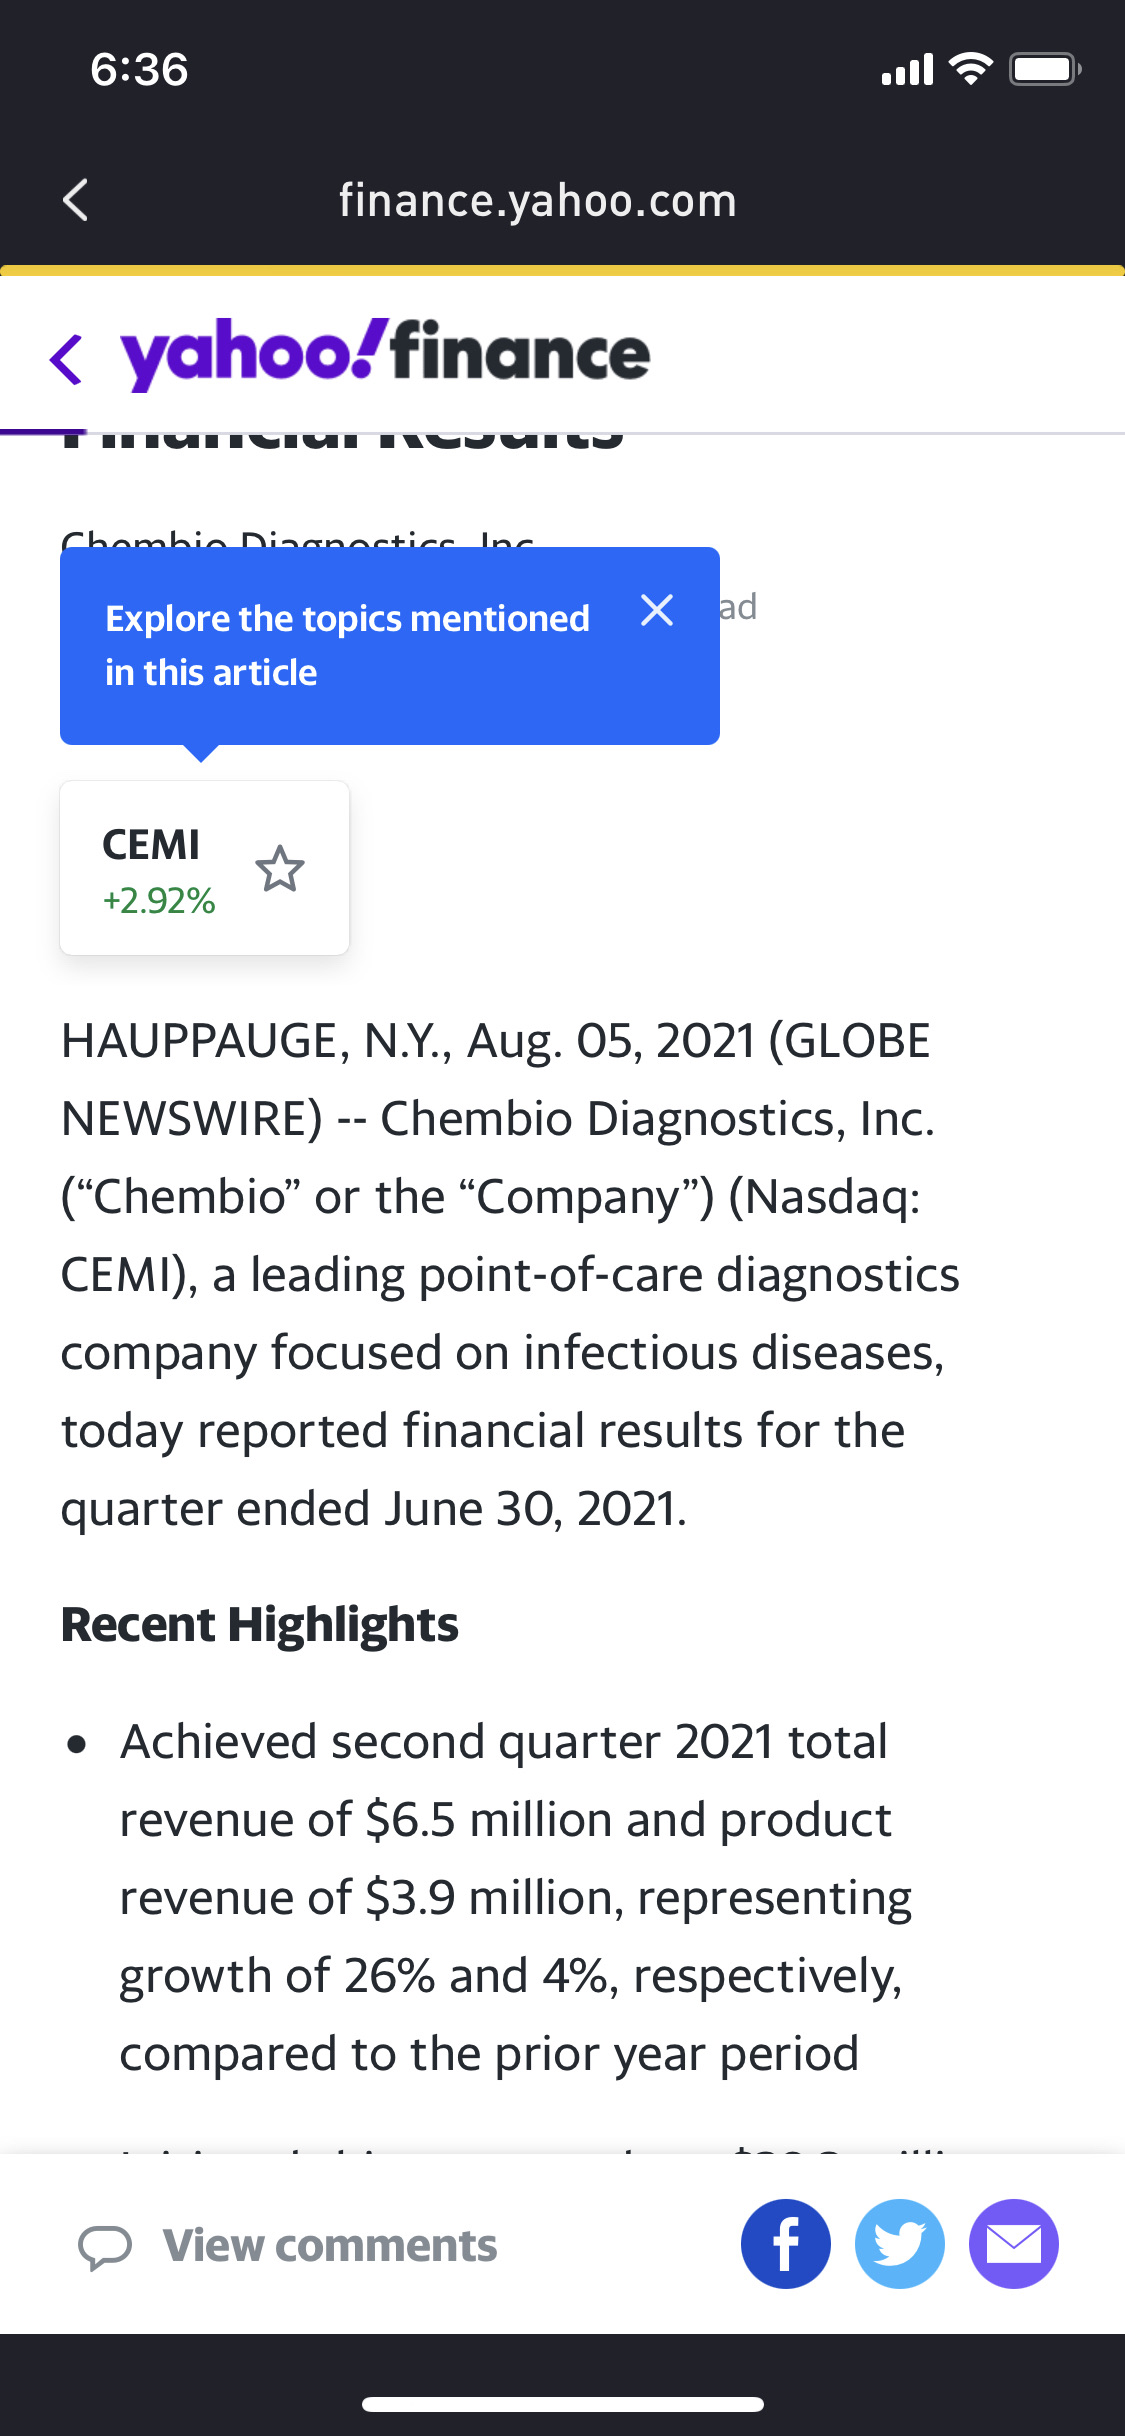The image size is (1125, 2436).
Task: Open View comments link
Action: (x=330, y=2246)
